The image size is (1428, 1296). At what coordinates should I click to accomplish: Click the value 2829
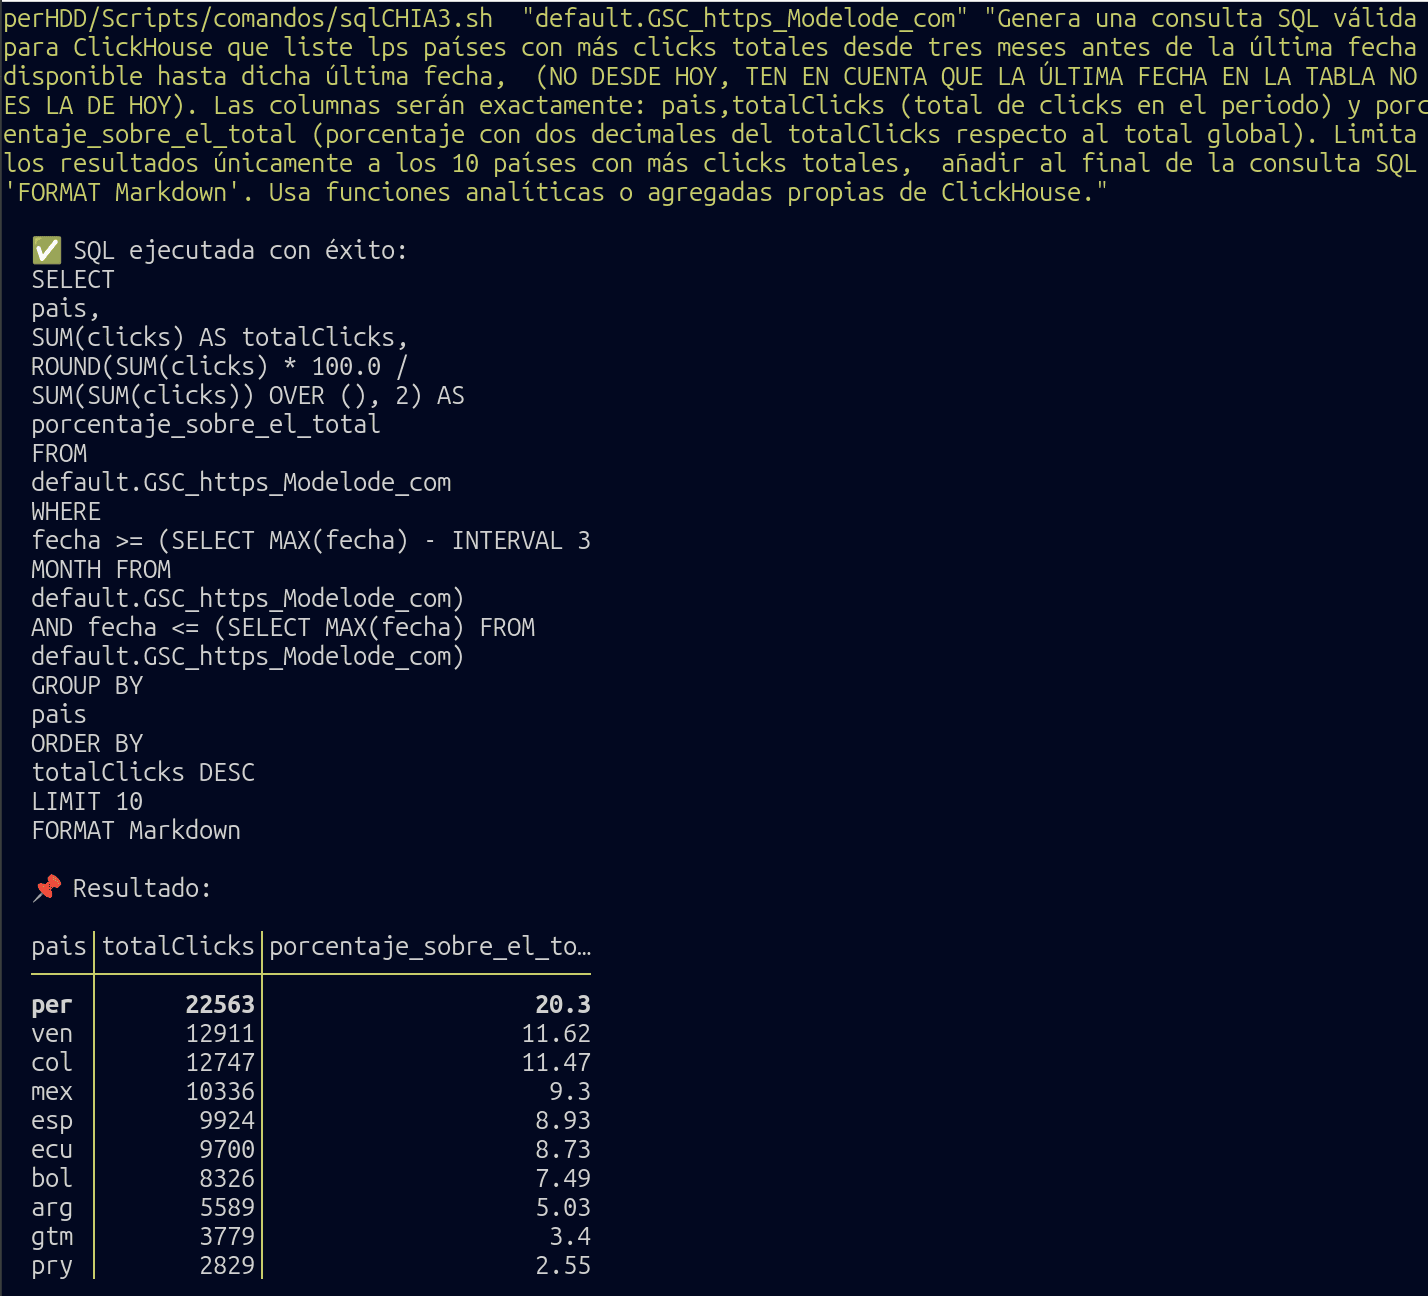[x=227, y=1266]
